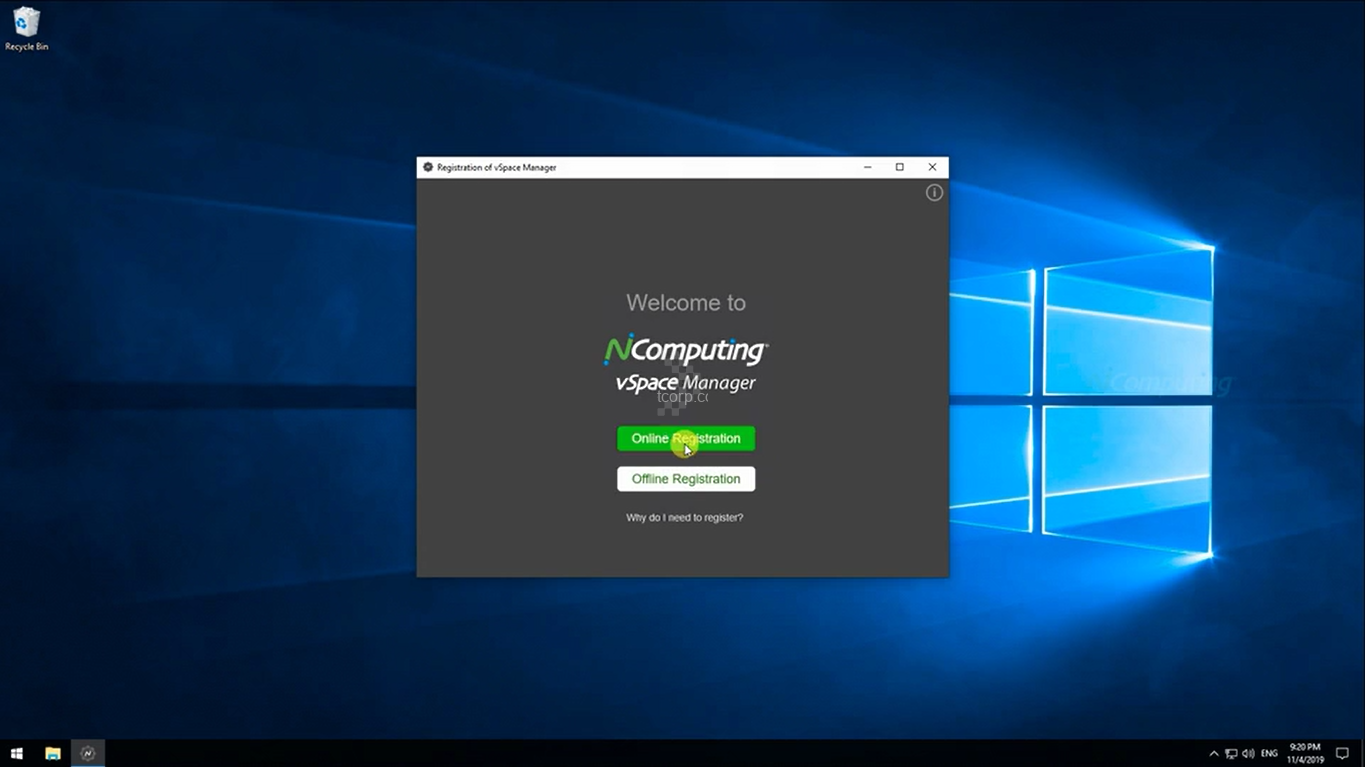This screenshot has width=1365, height=767.
Task: Close the Registration of vSpace Manager window
Action: (932, 167)
